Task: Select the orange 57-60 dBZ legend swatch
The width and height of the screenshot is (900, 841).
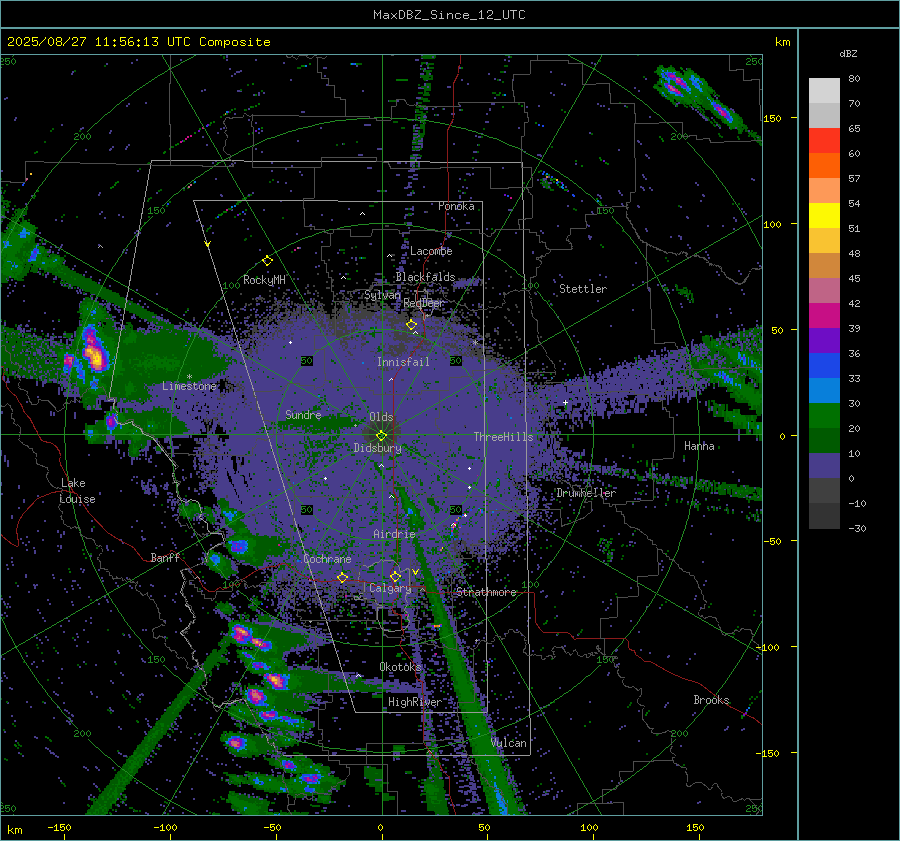Action: point(824,166)
